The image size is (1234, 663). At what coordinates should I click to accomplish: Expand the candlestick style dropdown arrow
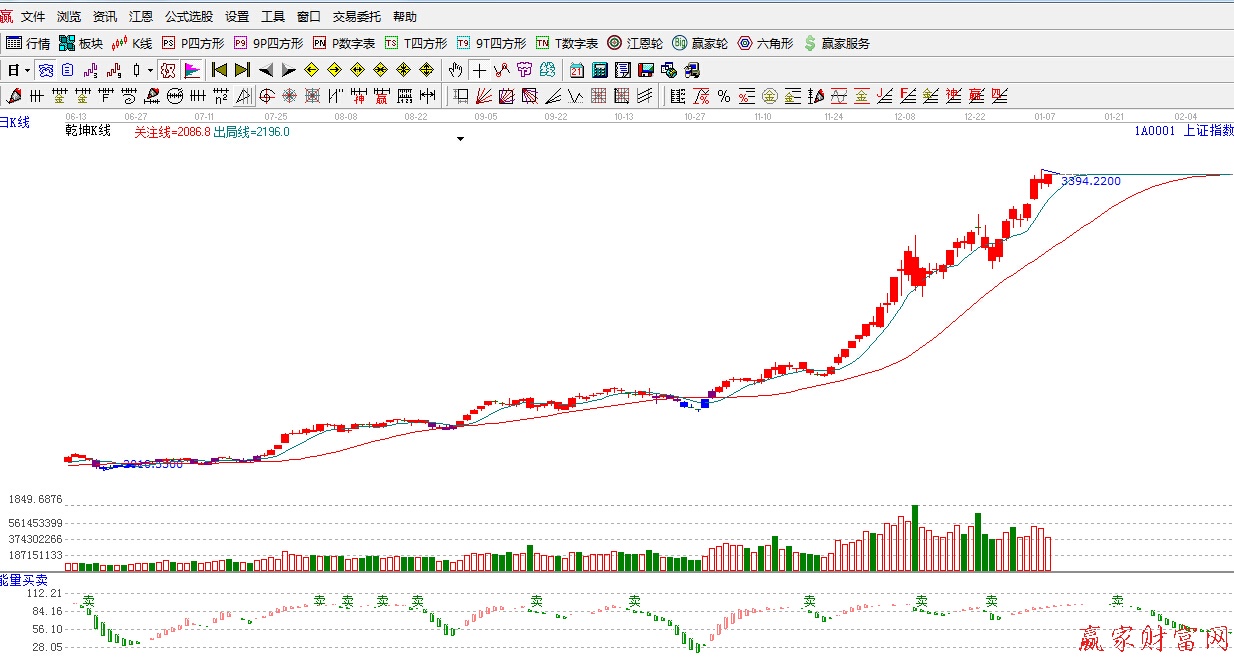(x=150, y=70)
